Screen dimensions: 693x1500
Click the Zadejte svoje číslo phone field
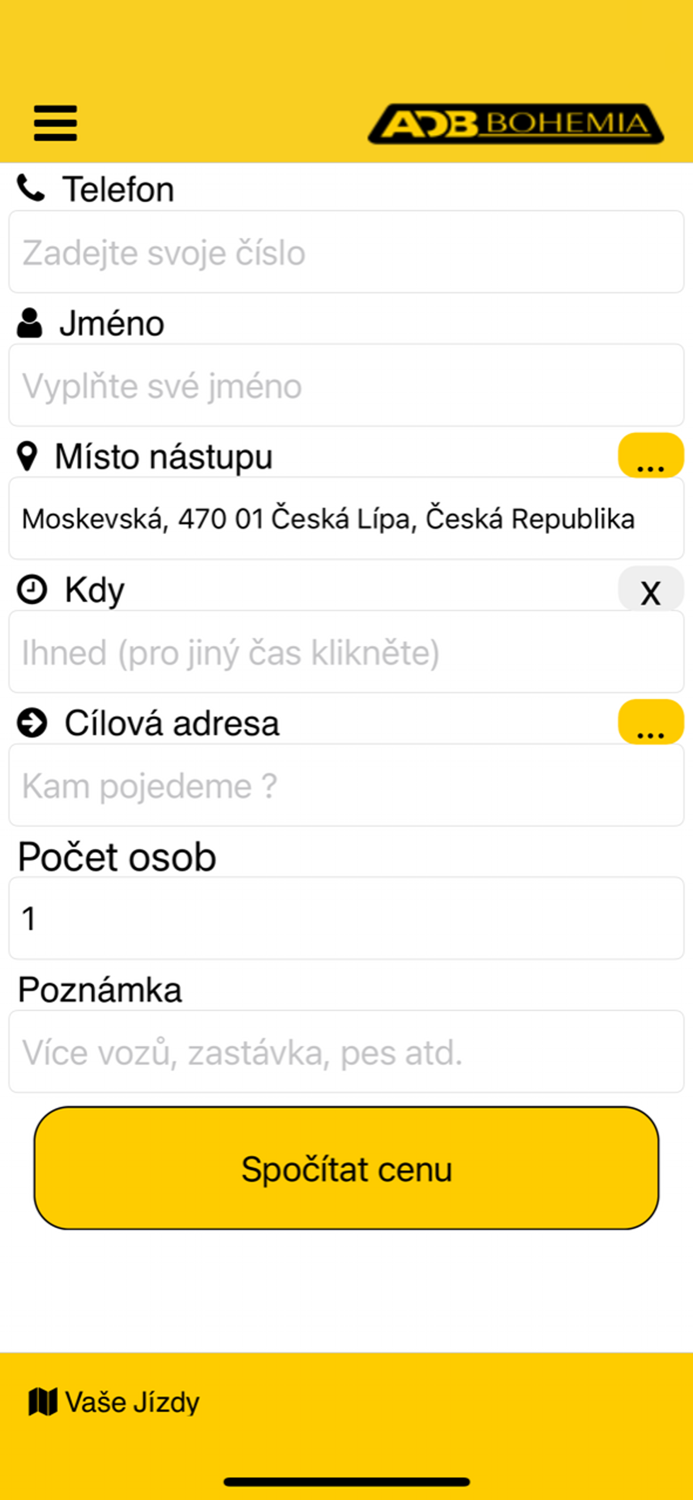(x=346, y=252)
